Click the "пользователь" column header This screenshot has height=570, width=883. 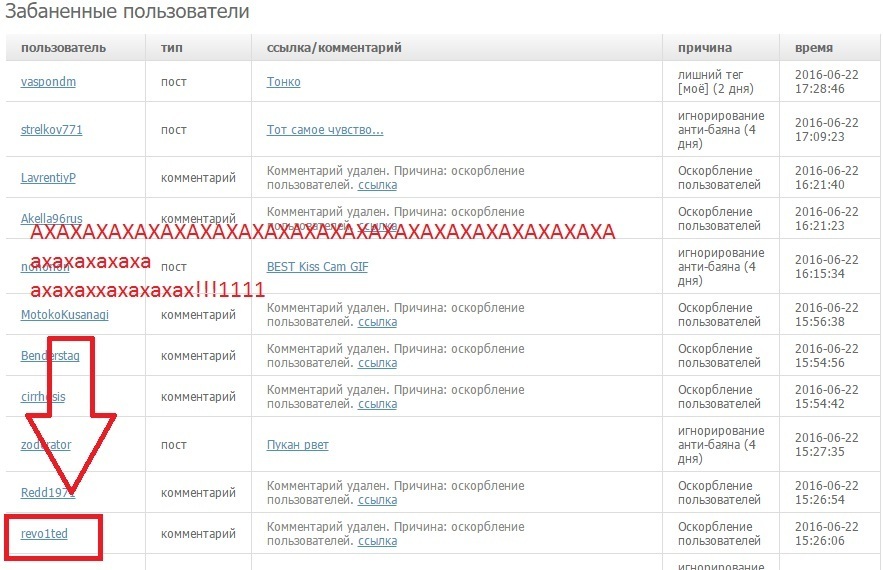[x=63, y=48]
